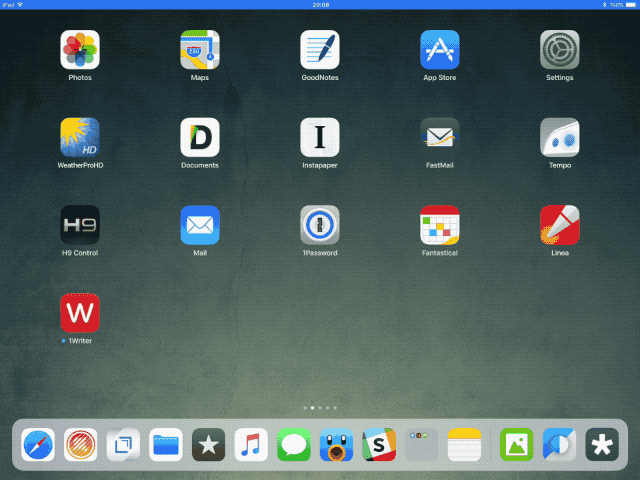Viewport: 640px width, 480px height.
Task: Open the Files app in the dock
Action: [166, 444]
